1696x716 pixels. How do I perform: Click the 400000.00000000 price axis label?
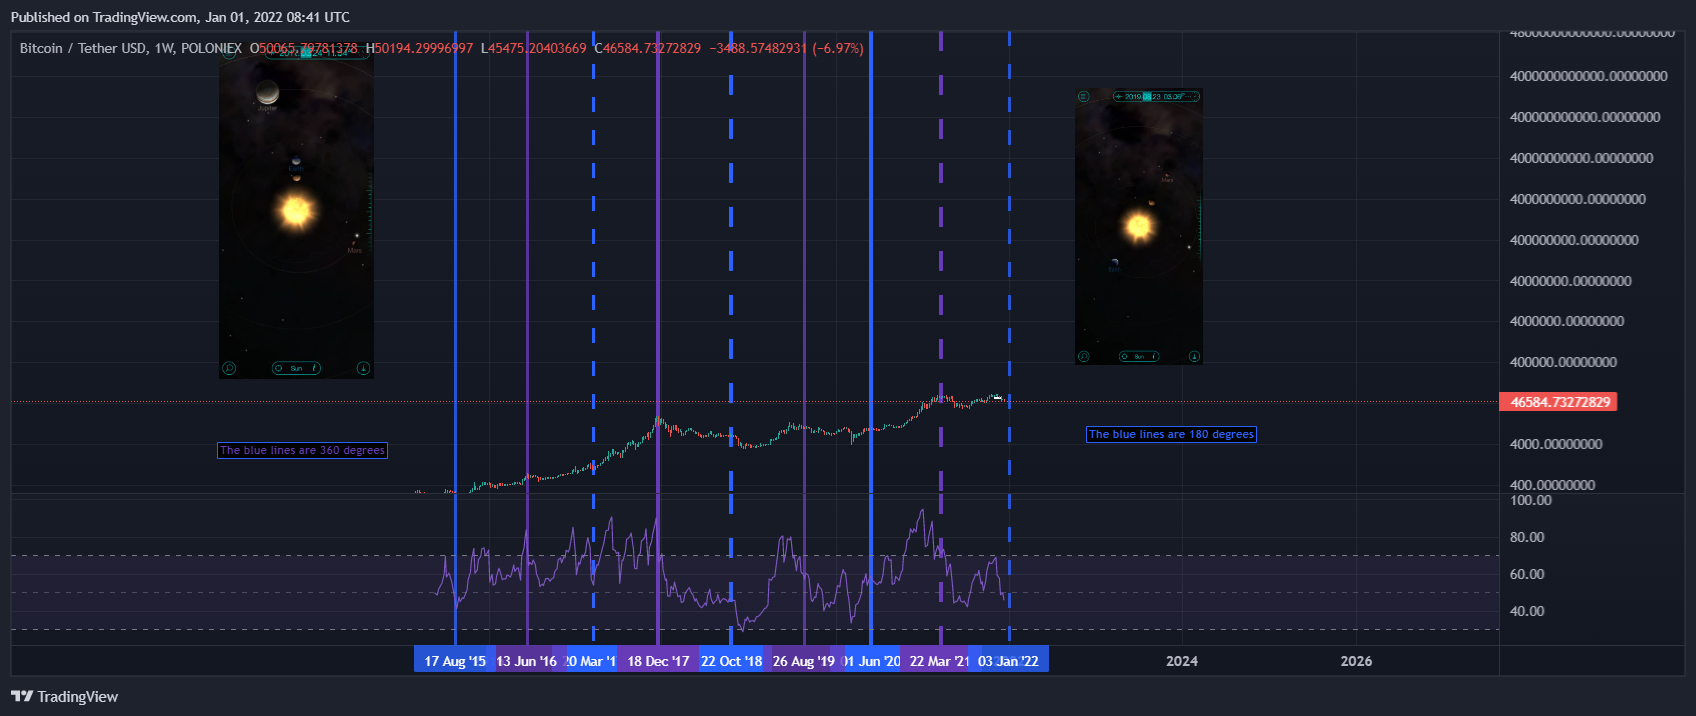1563,362
